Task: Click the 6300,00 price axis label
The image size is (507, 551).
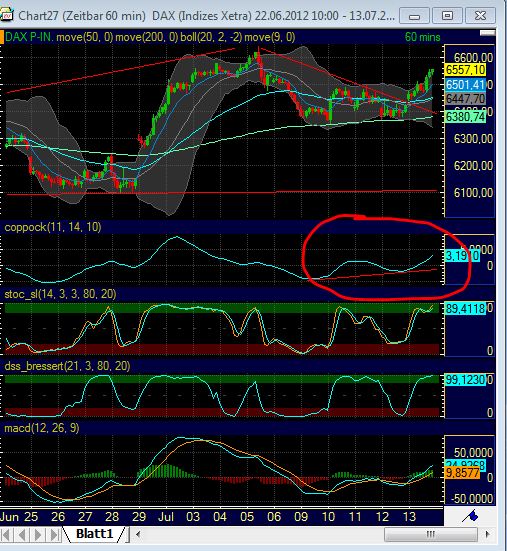Action: (473, 139)
